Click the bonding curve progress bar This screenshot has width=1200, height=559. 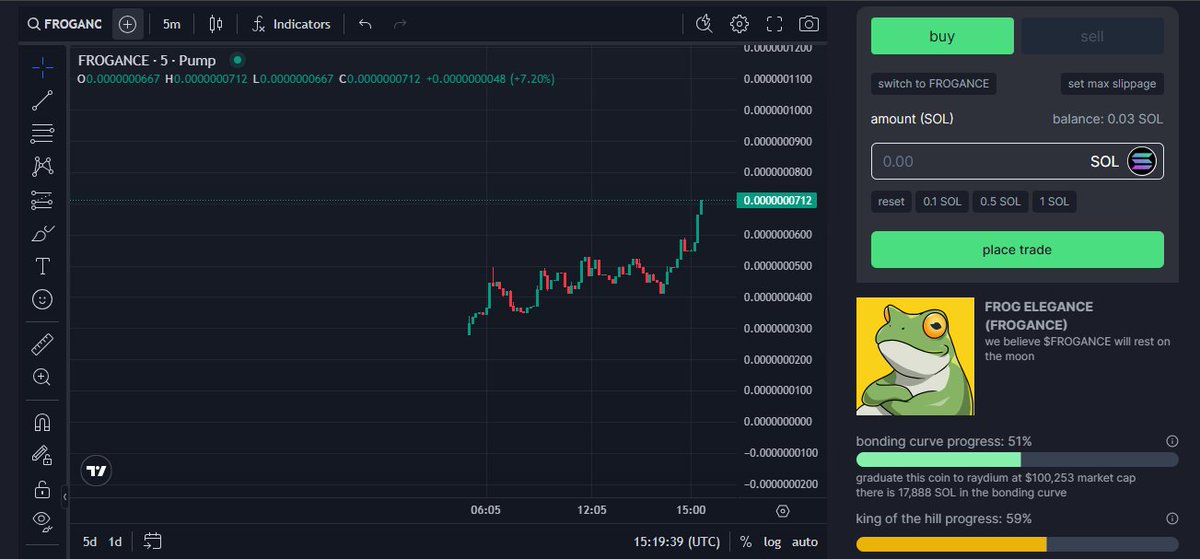[1017, 460]
